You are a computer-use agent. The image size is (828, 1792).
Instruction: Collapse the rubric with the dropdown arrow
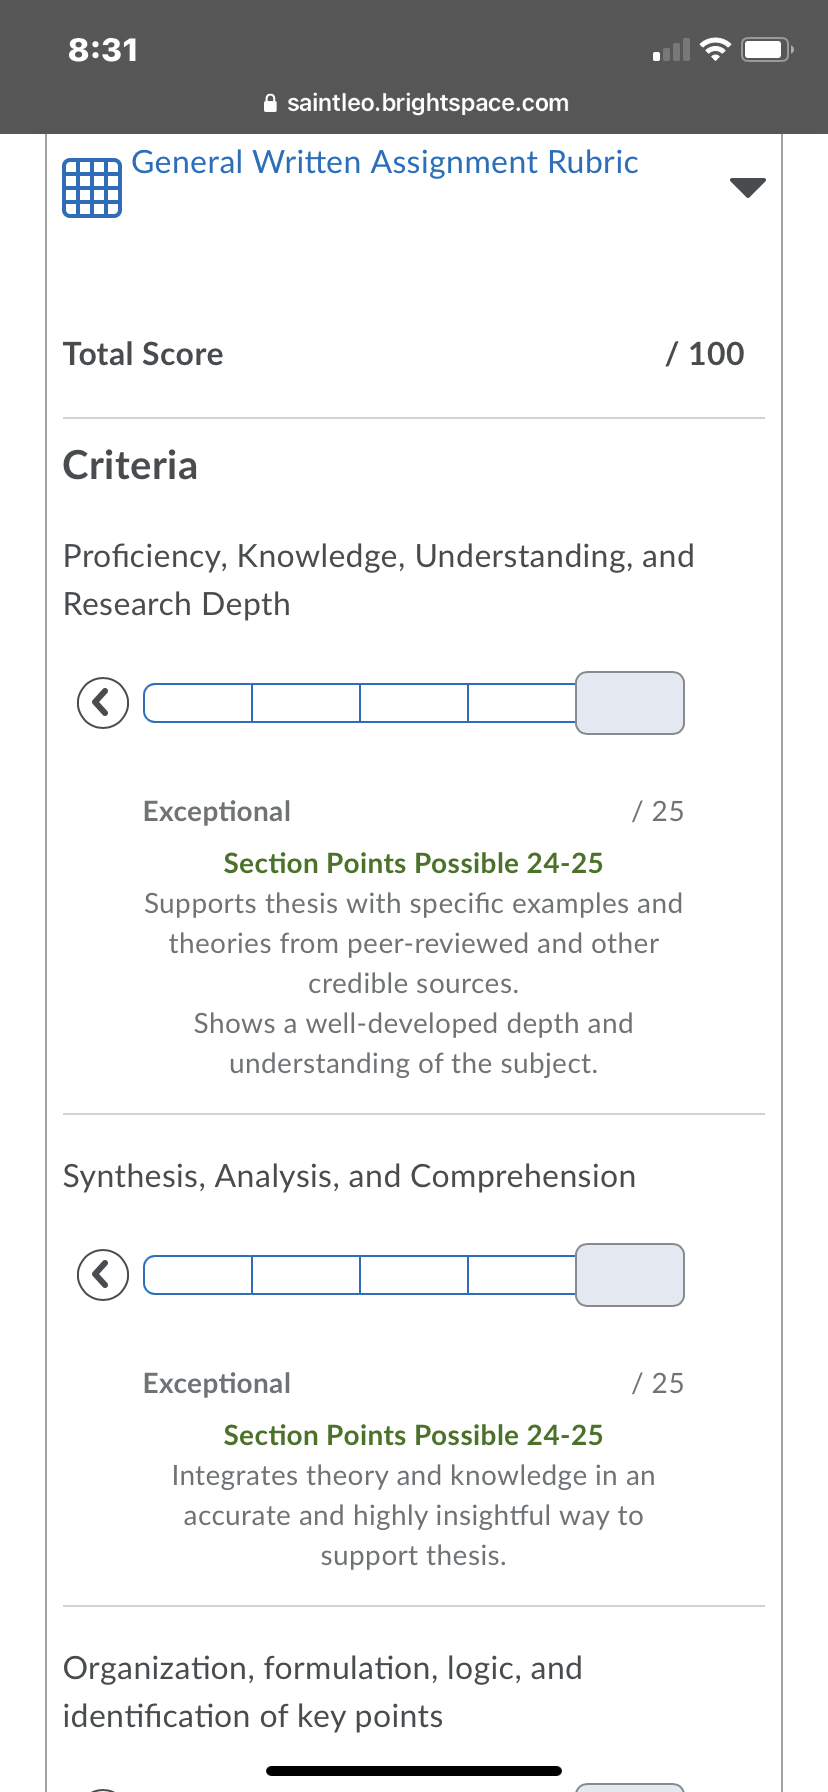click(x=748, y=187)
